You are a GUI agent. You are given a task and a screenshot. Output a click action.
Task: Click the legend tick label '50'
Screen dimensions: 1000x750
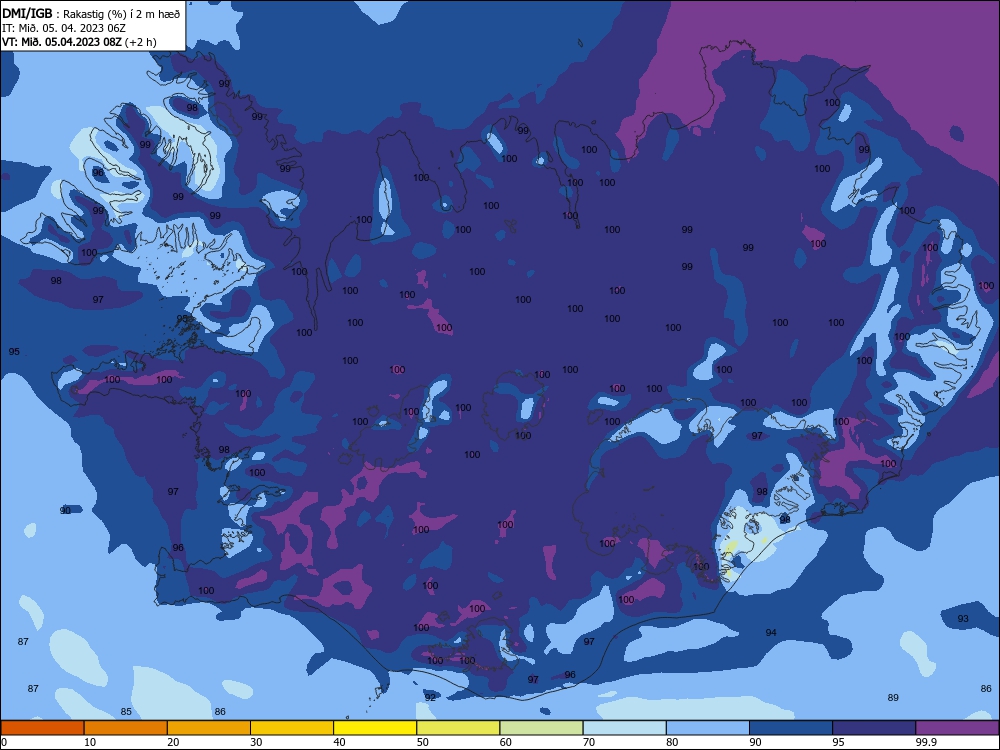point(422,742)
